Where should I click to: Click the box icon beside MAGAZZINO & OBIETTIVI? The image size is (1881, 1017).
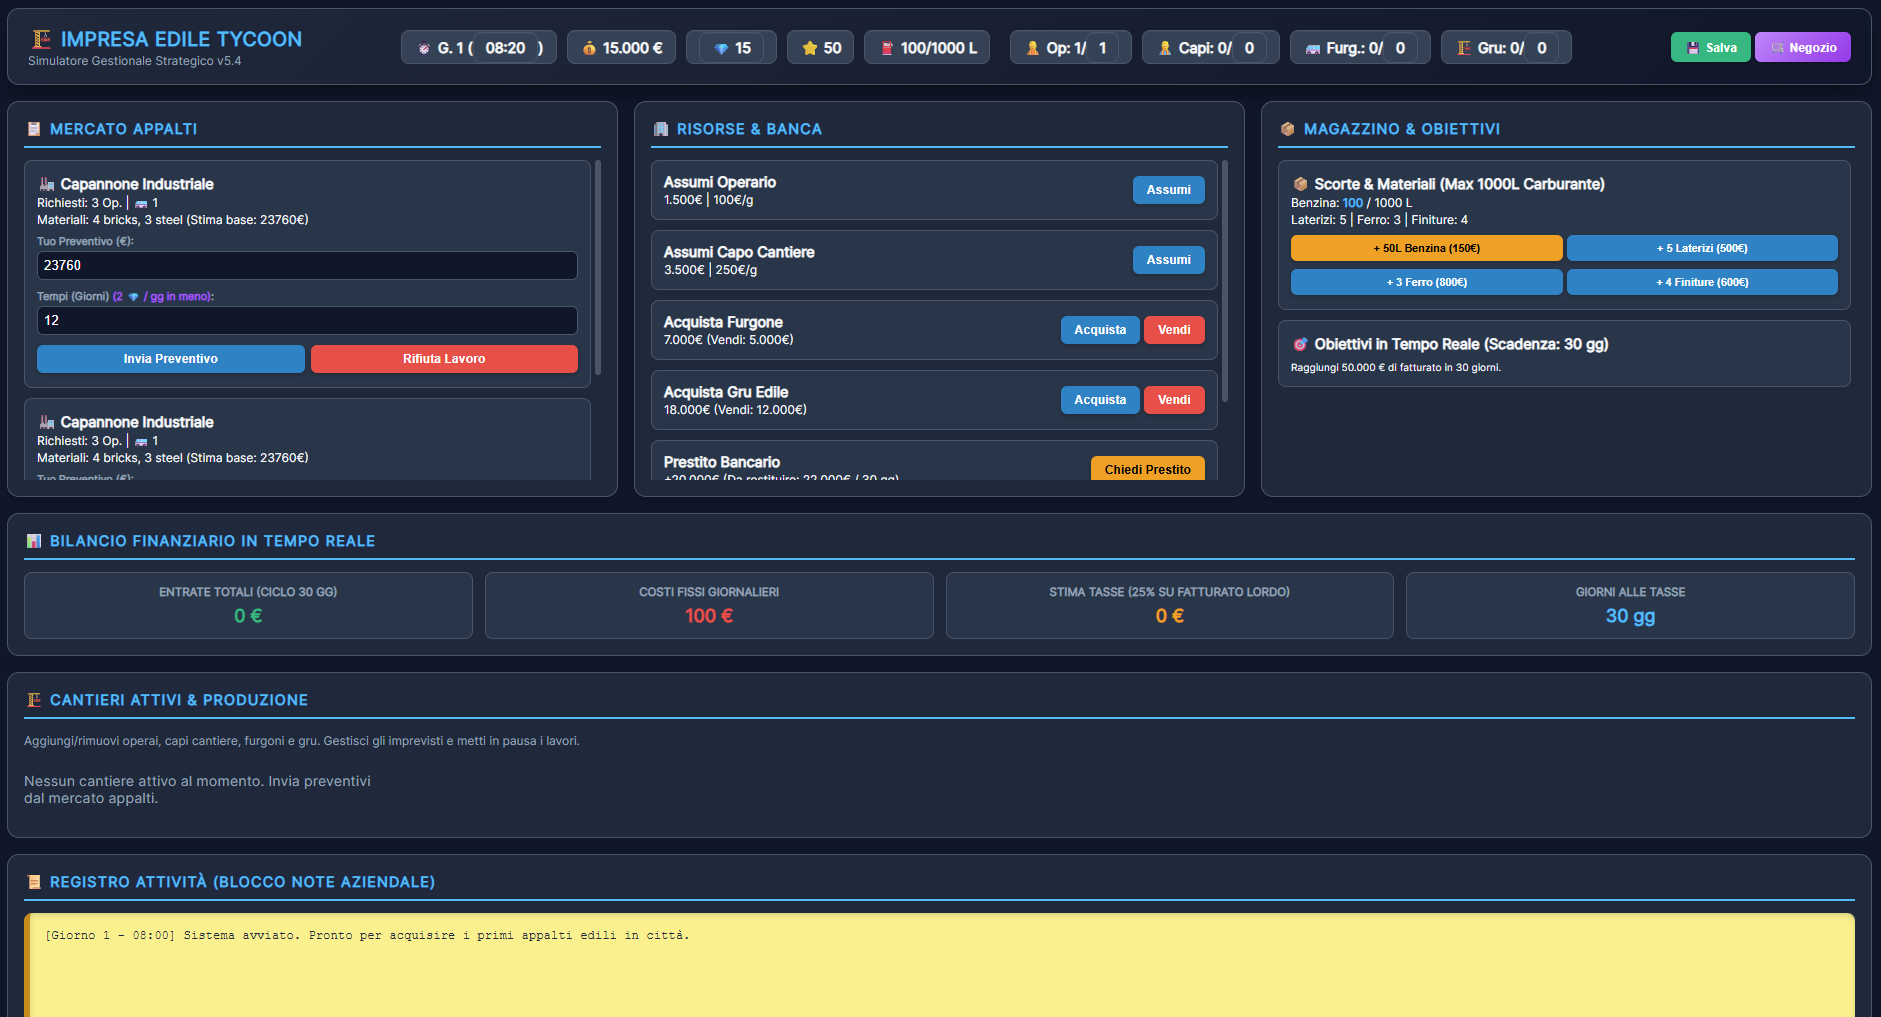[x=1288, y=129]
